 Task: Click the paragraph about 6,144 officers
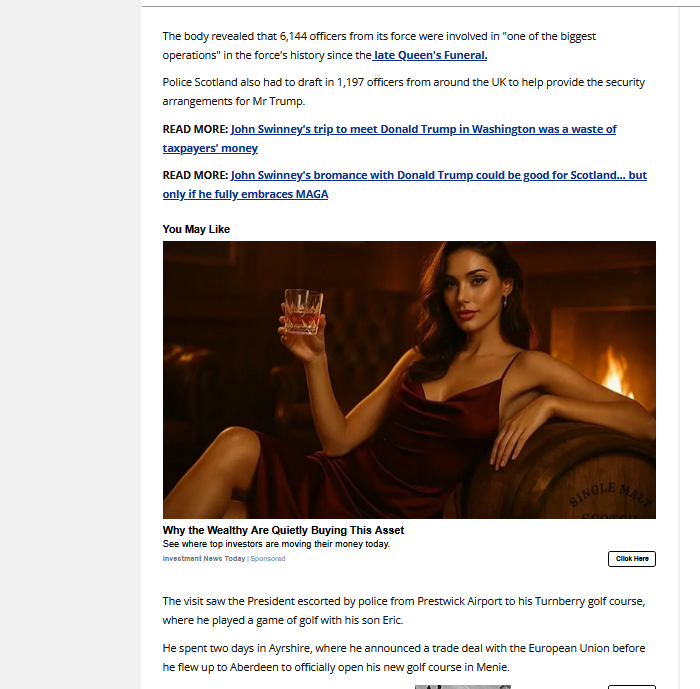[x=379, y=46]
